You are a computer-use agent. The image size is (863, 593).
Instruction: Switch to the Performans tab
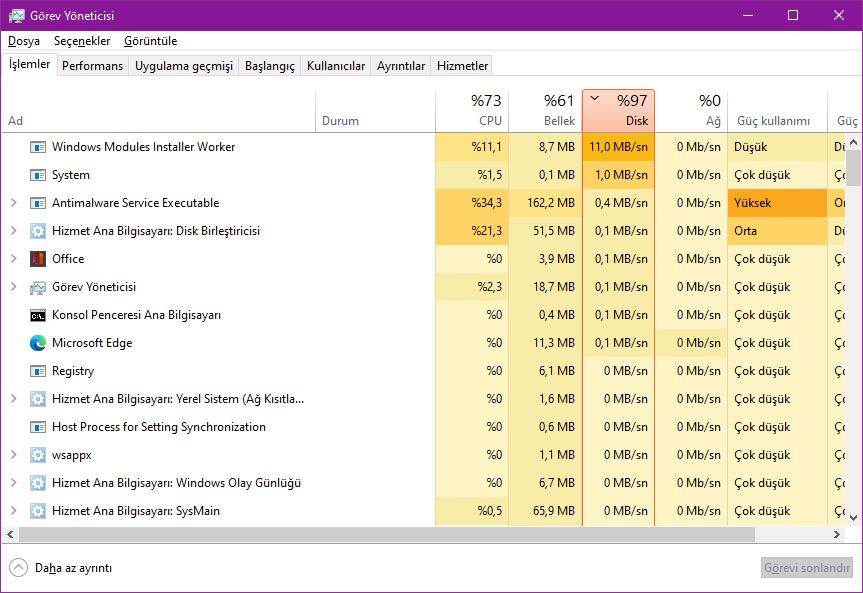coord(92,66)
